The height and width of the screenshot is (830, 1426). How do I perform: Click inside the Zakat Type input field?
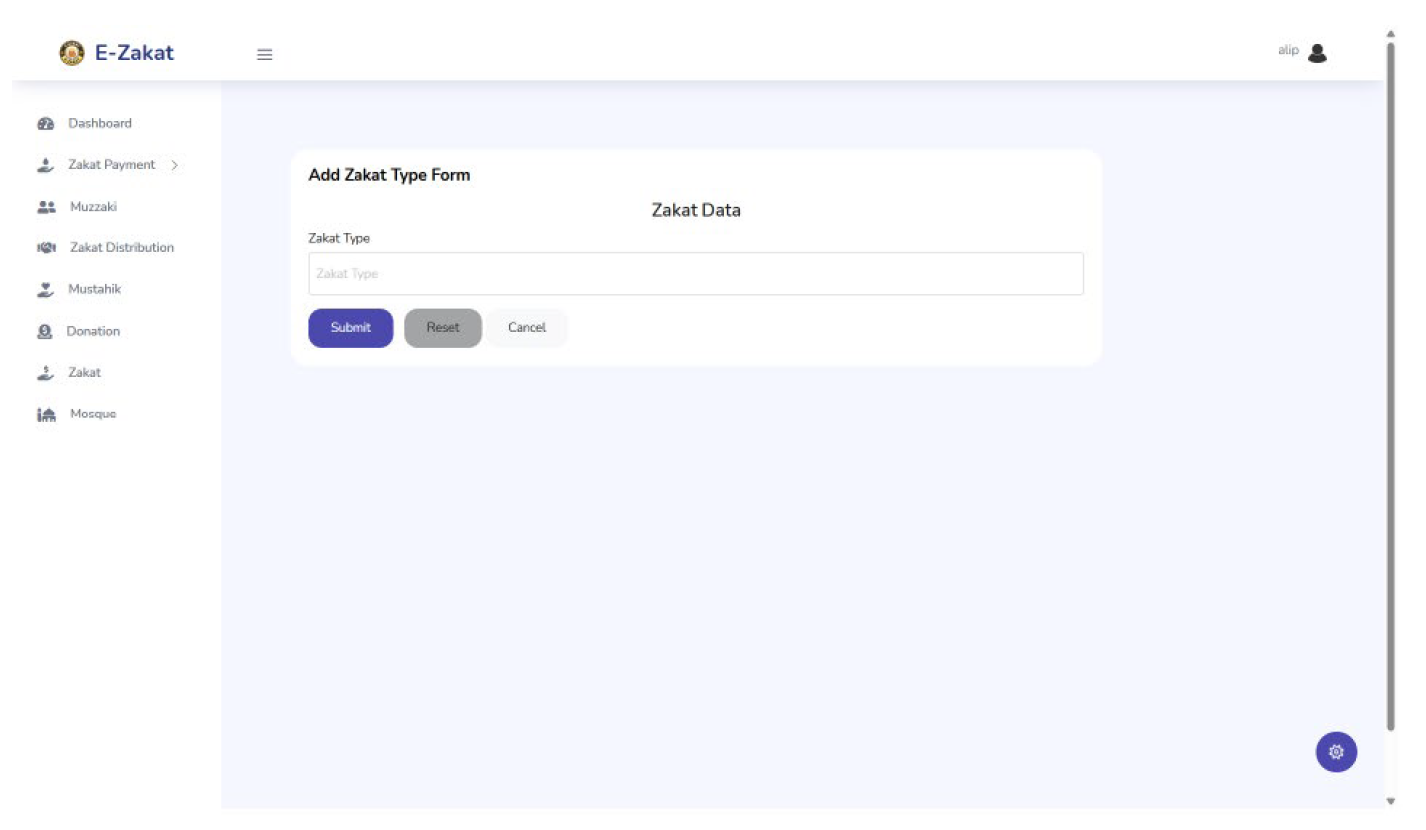(x=696, y=273)
